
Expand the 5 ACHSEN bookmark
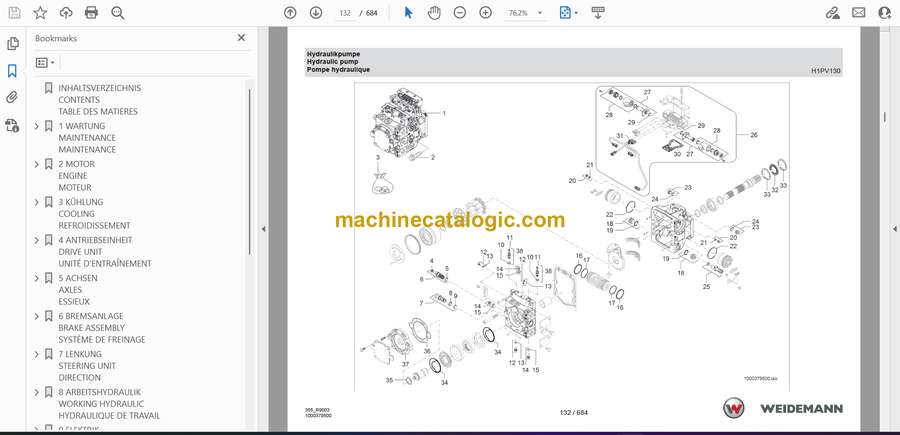point(37,278)
